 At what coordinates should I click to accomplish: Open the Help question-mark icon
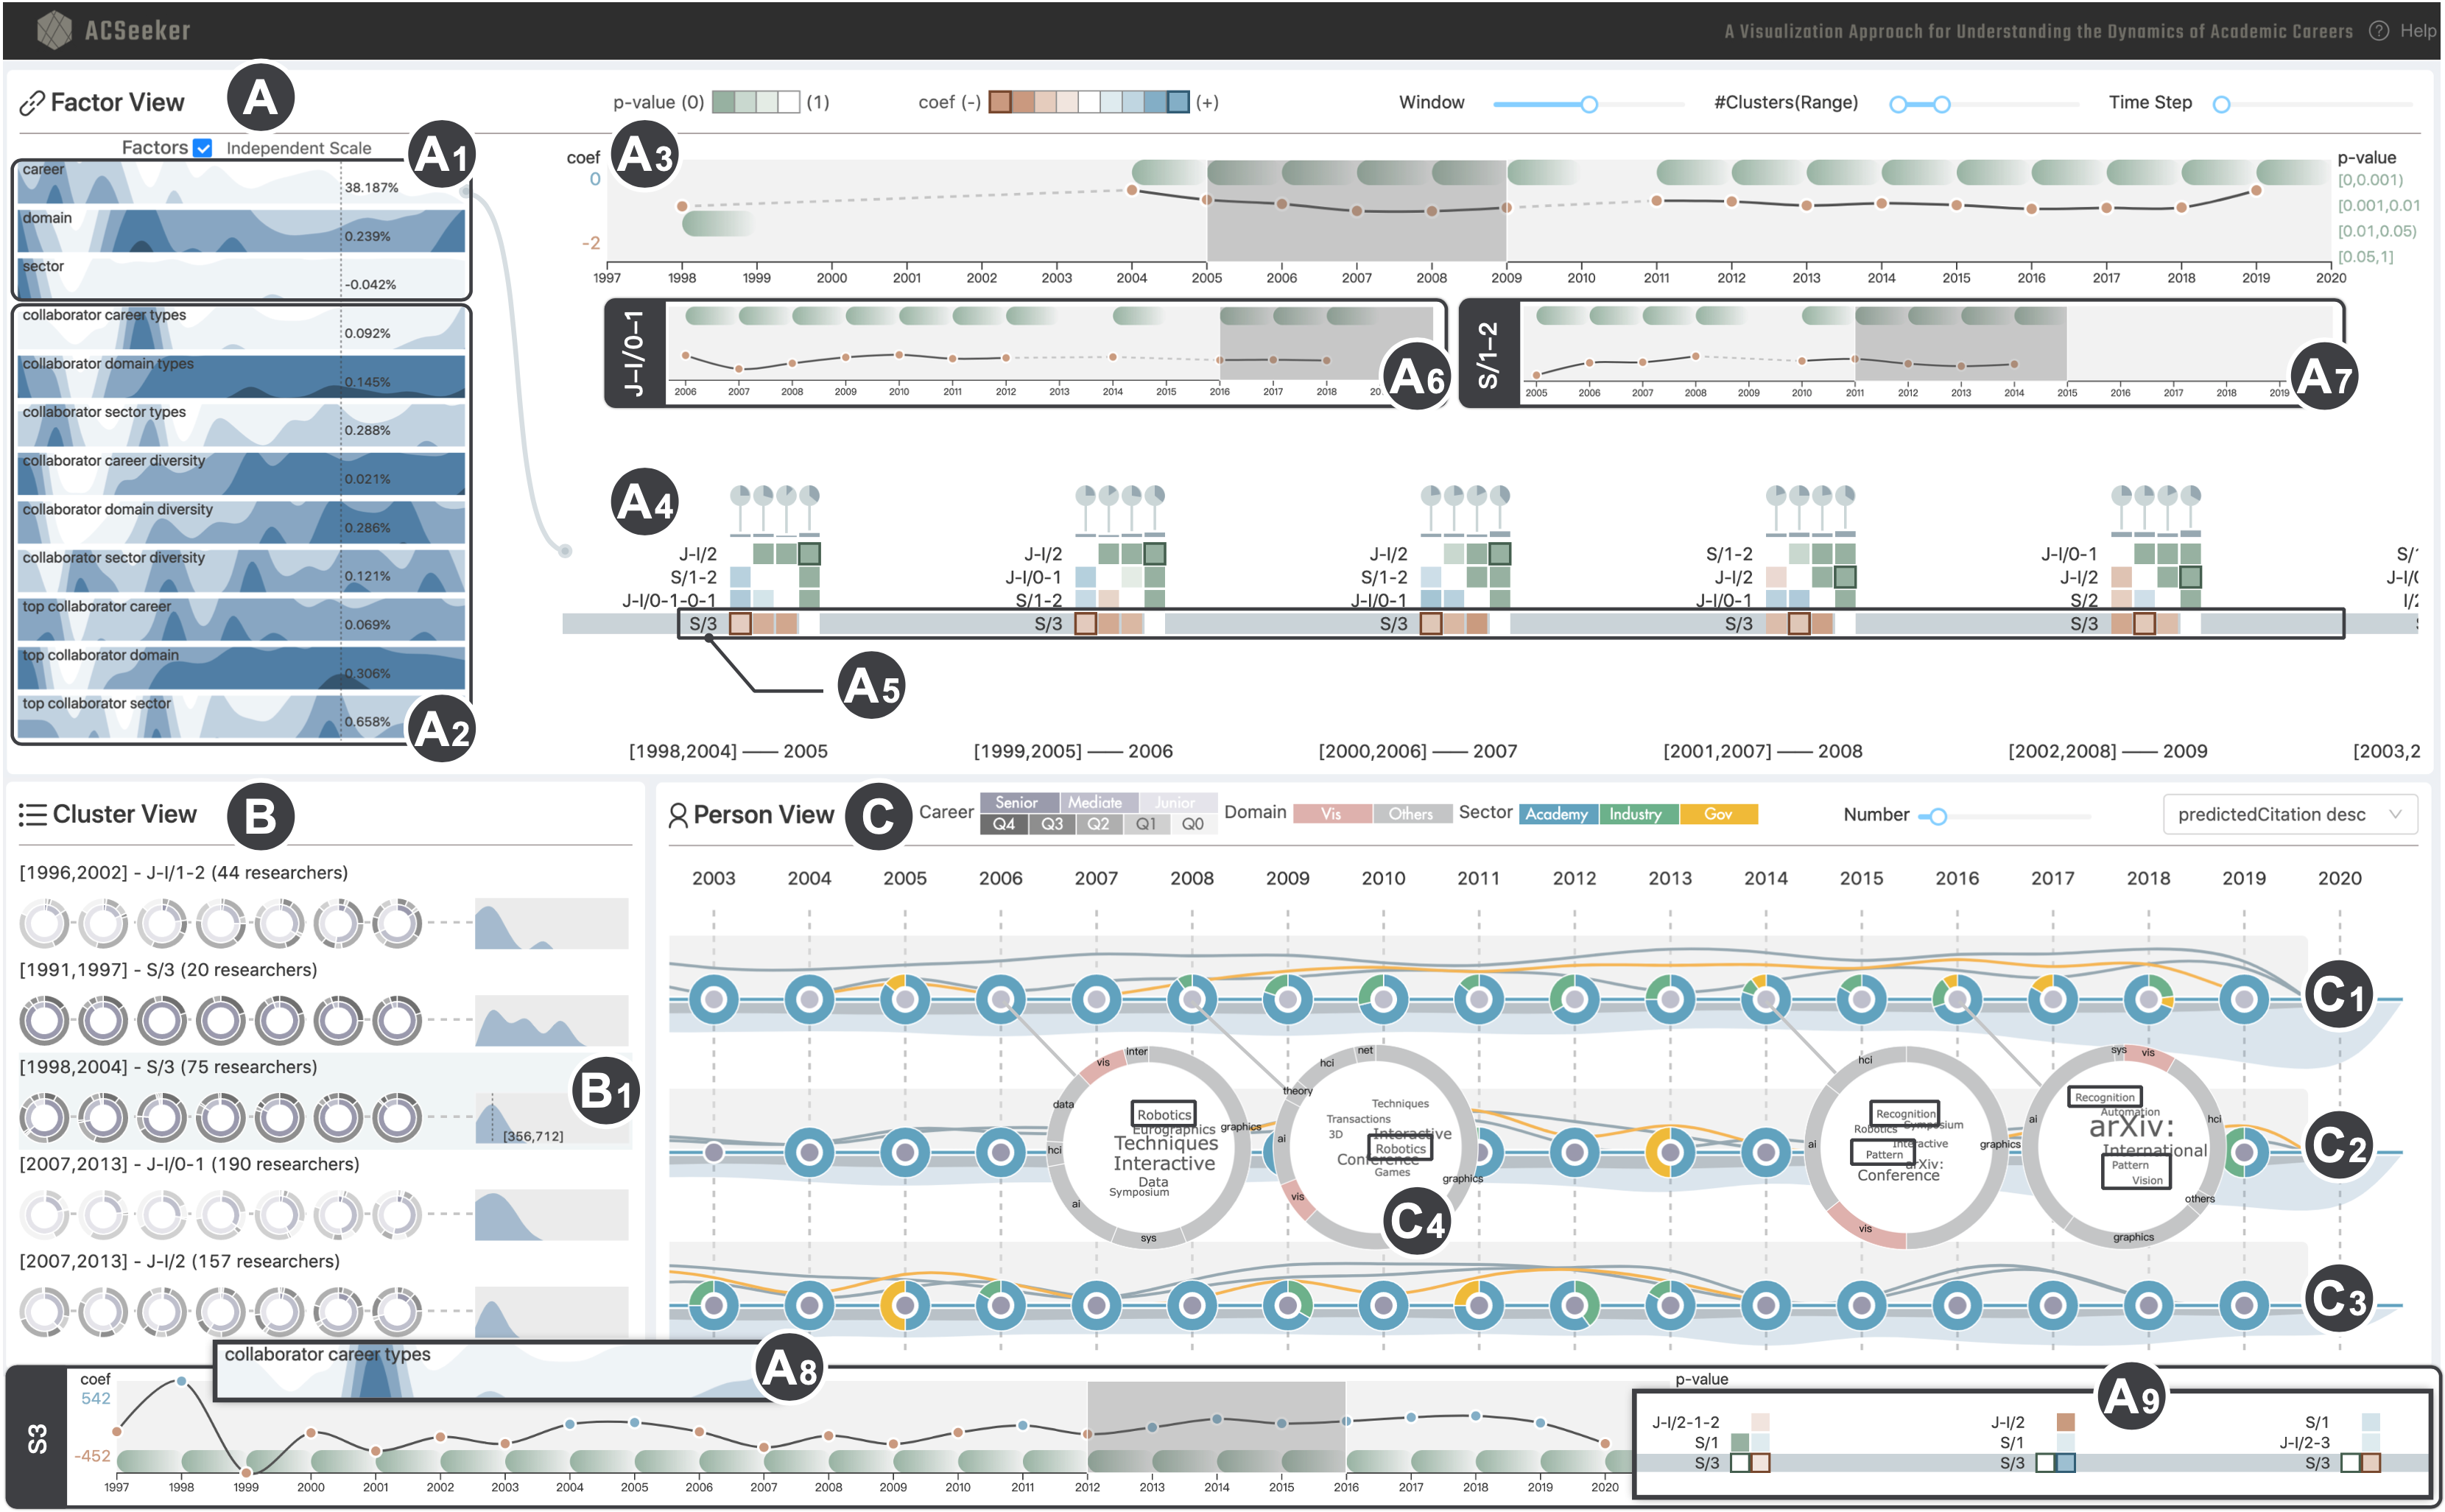2379,31
